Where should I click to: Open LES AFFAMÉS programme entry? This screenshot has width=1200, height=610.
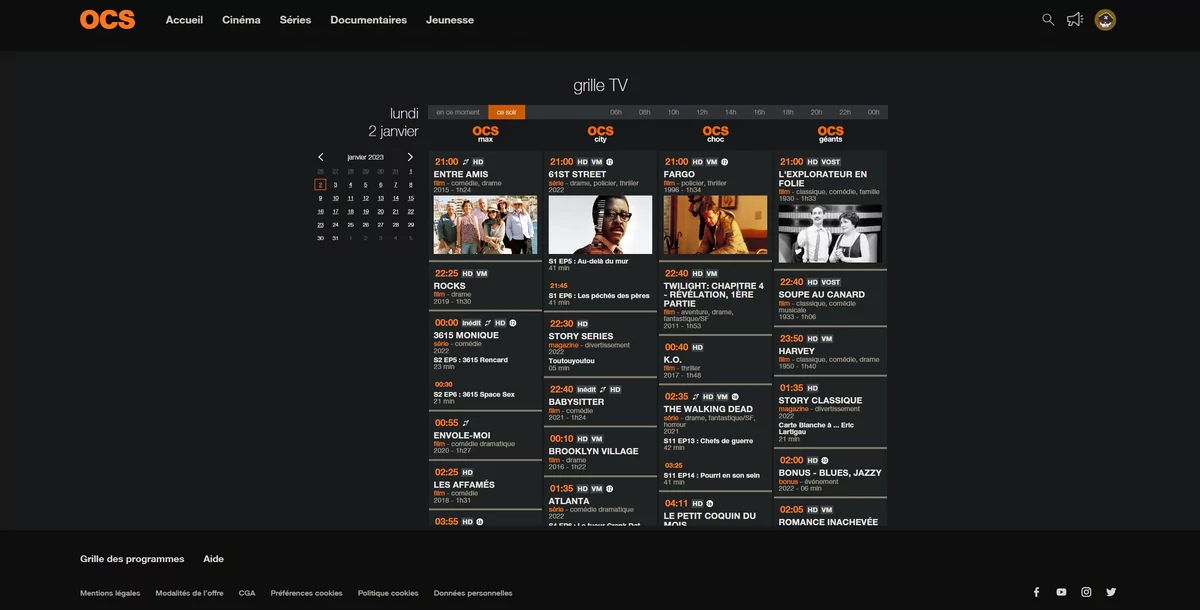(x=485, y=485)
